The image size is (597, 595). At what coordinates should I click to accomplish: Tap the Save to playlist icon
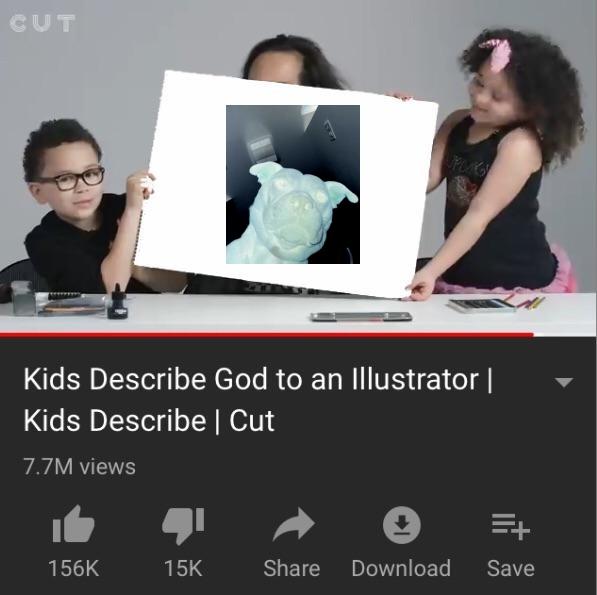coord(511,526)
